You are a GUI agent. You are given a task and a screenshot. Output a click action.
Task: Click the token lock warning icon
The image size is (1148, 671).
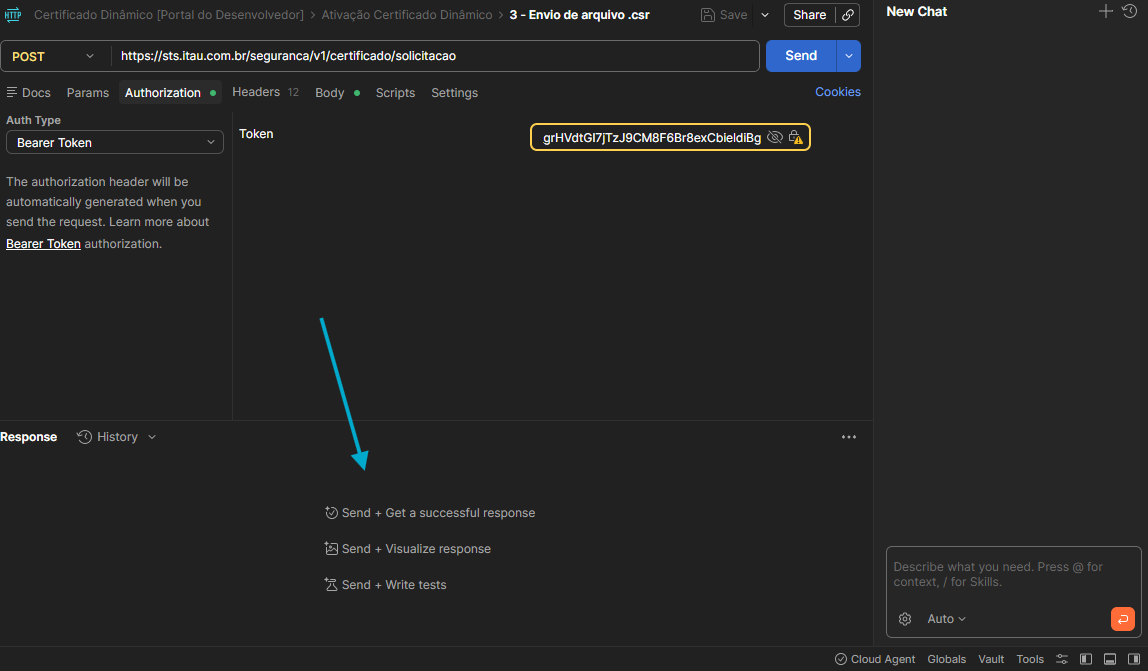[796, 138]
